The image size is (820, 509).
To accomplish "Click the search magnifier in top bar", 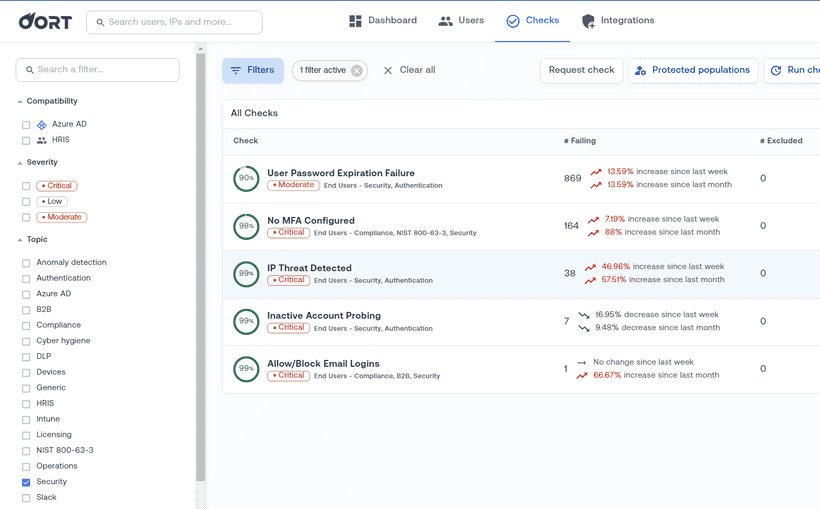I will (x=98, y=22).
